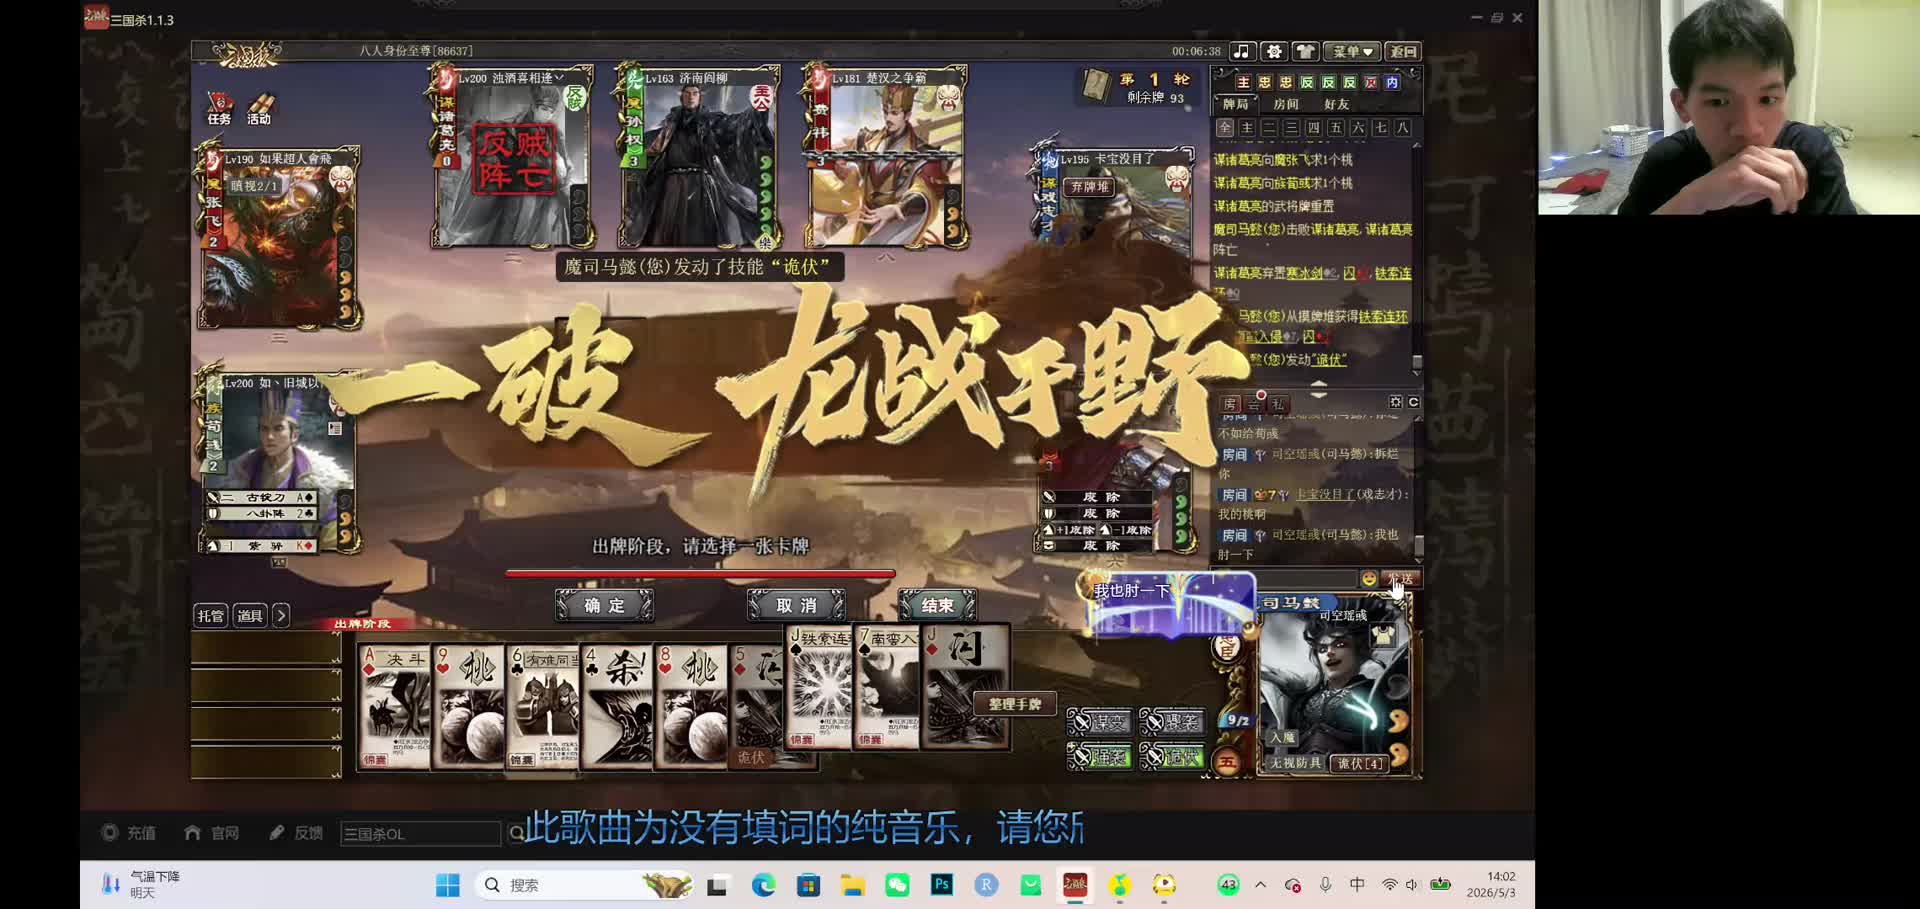Click the 返回 button
The image size is (1920, 909).
[x=1403, y=51]
